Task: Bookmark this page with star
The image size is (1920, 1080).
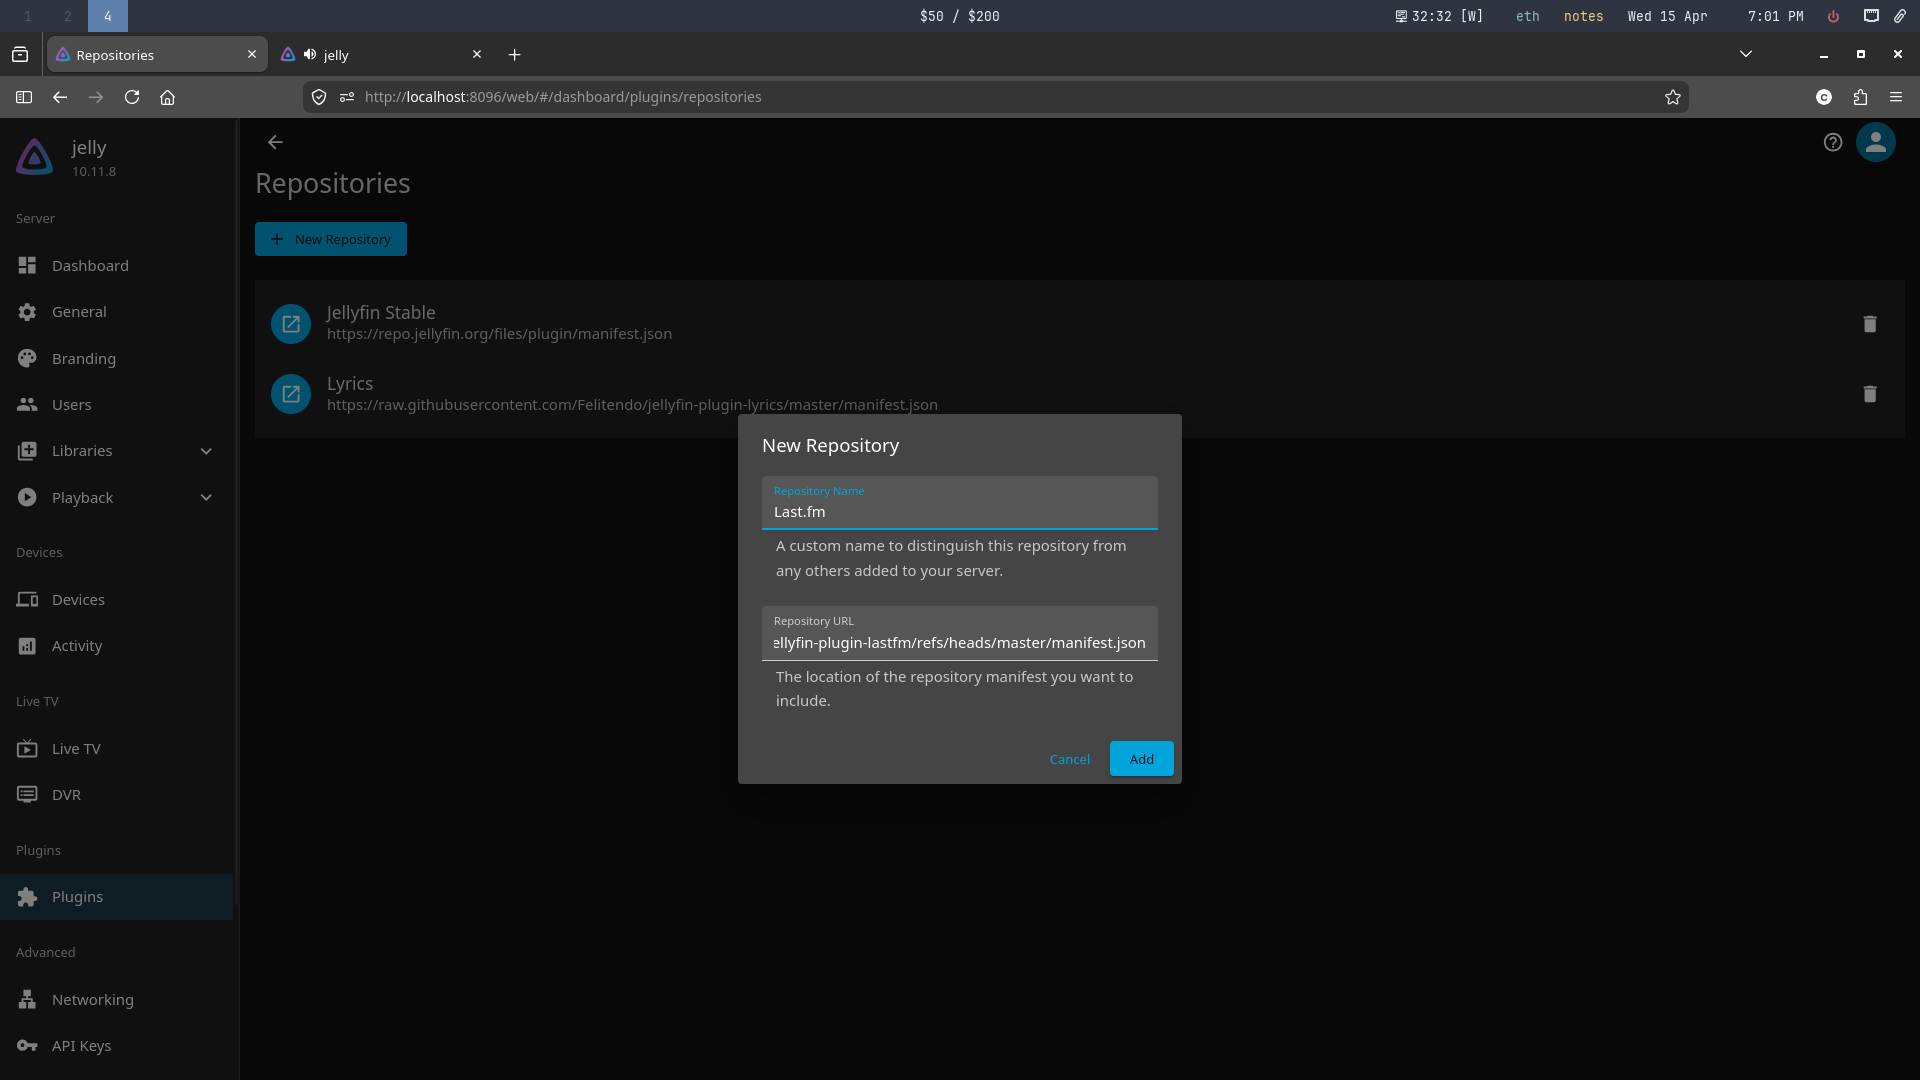Action: [1673, 97]
